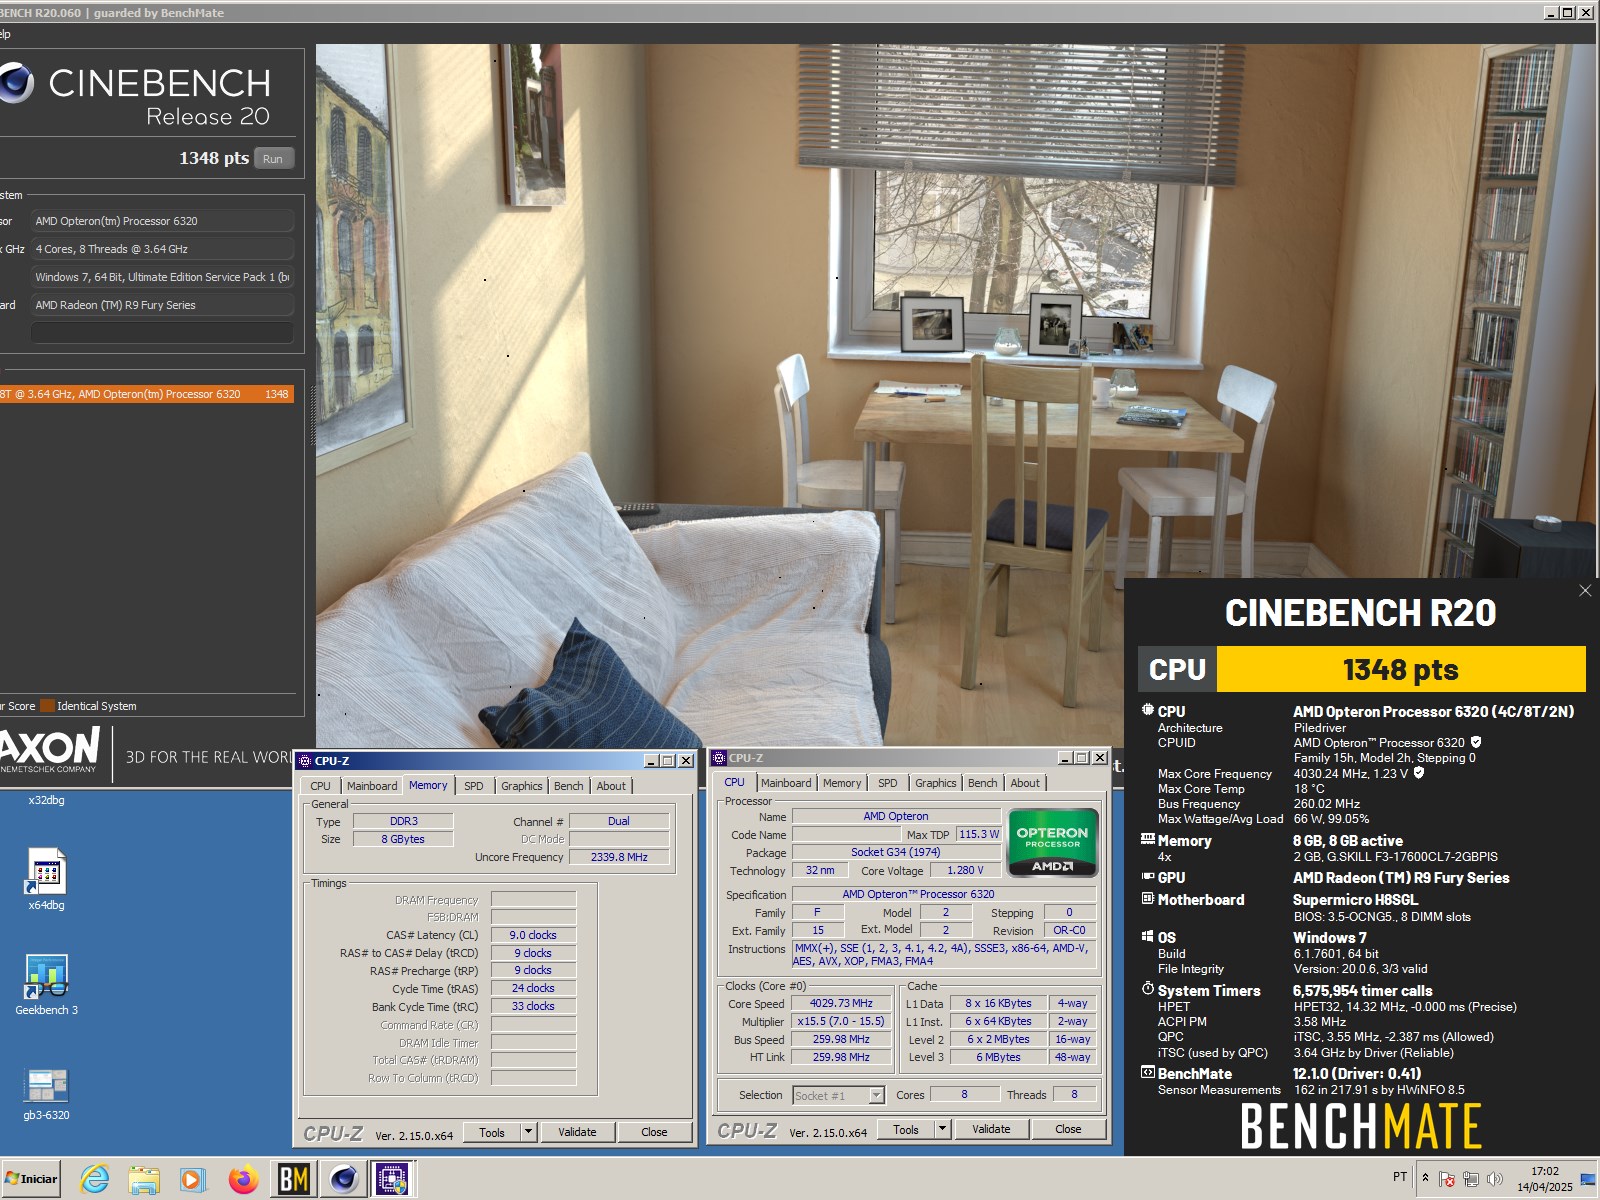The width and height of the screenshot is (1600, 1200).
Task: Click OS Windows icon in BenchMate panel
Action: click(1147, 936)
